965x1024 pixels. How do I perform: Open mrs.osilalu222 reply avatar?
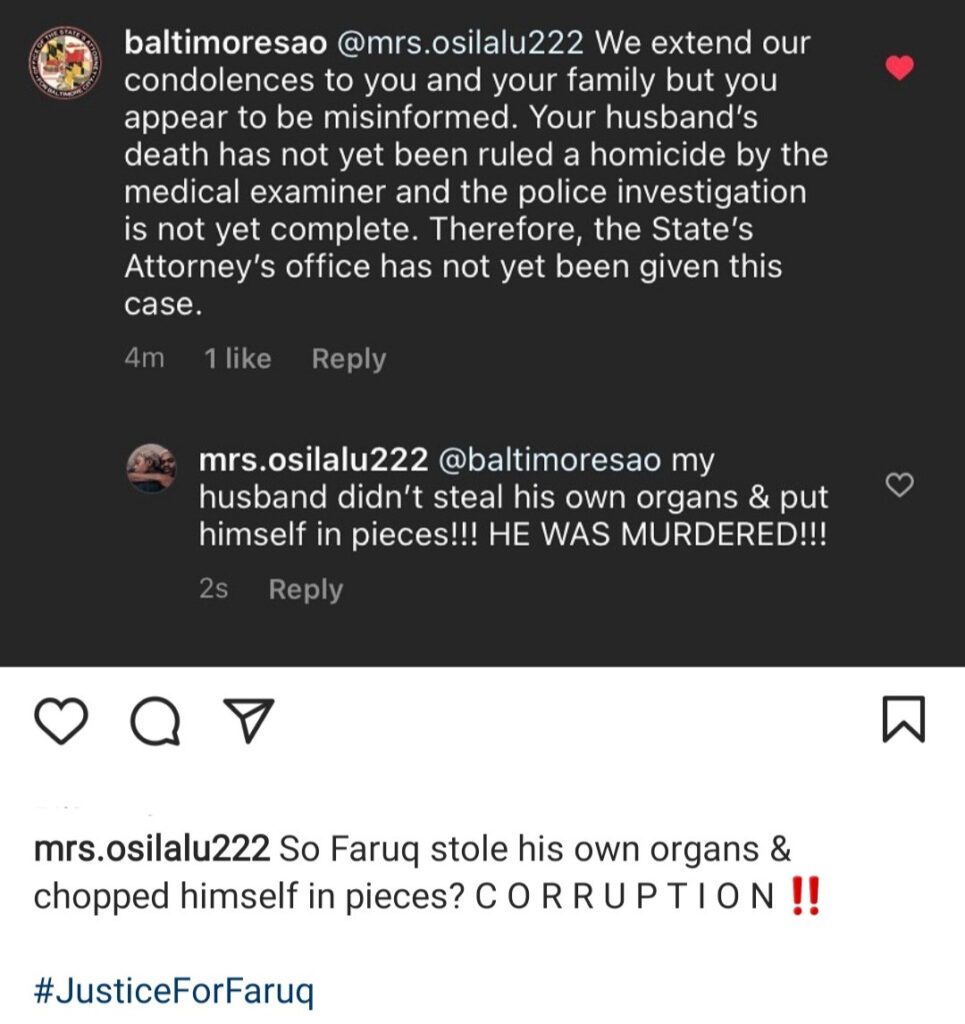click(x=152, y=468)
